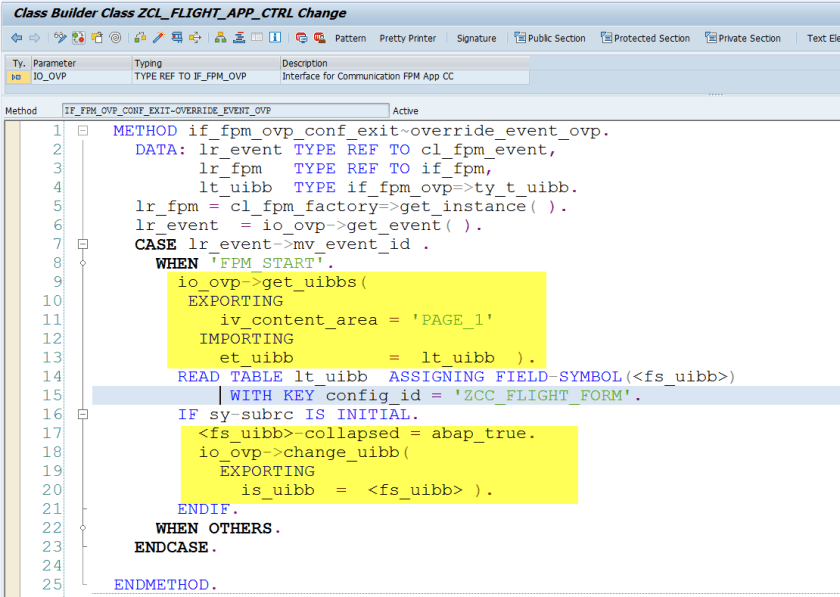Click the Text Elements button
The image size is (840, 597).
823,39
